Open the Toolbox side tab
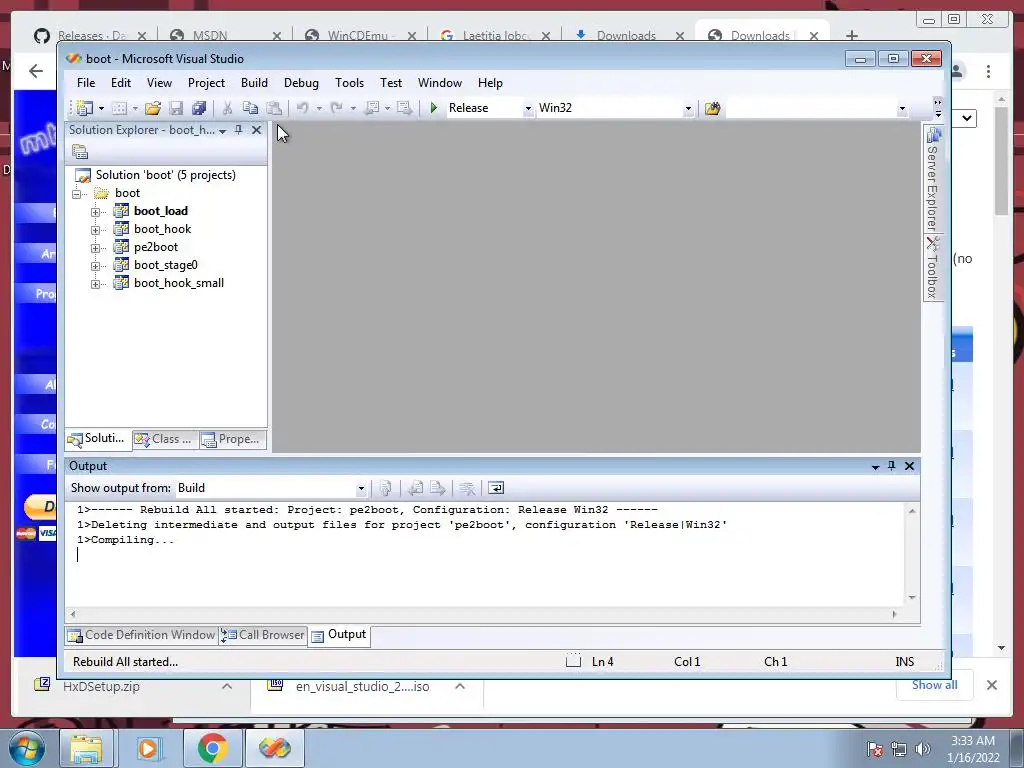The width and height of the screenshot is (1024, 768). (x=933, y=268)
